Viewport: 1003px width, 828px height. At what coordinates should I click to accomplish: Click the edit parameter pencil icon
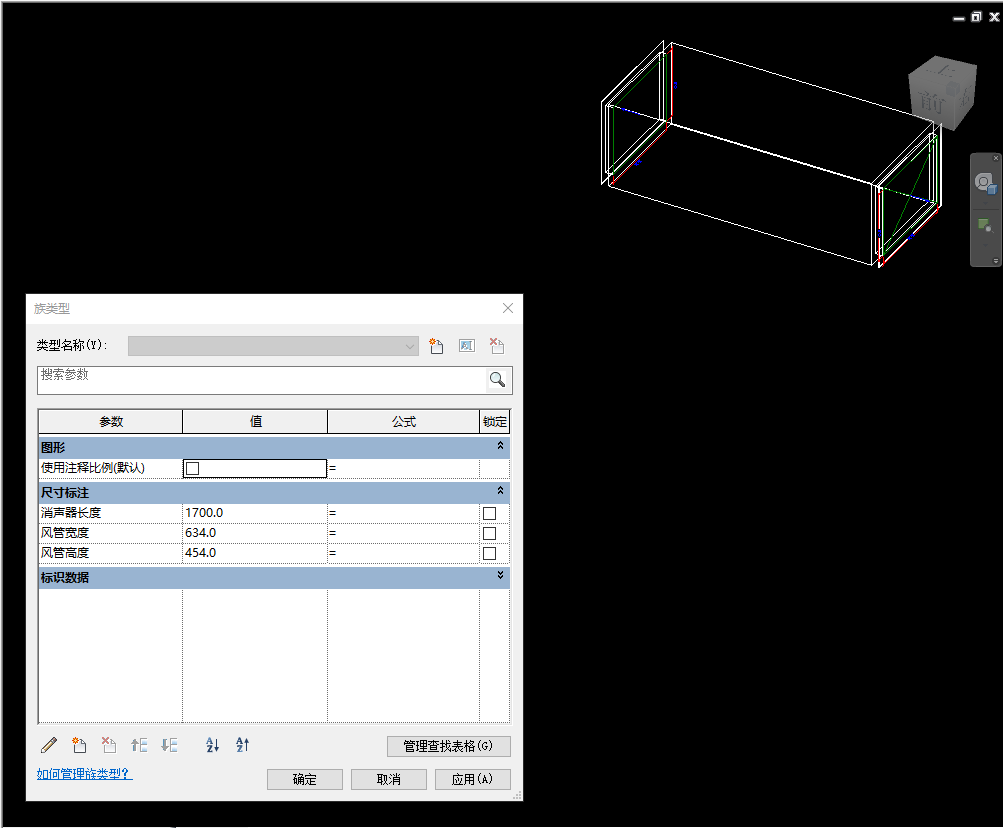pyautogui.click(x=49, y=745)
